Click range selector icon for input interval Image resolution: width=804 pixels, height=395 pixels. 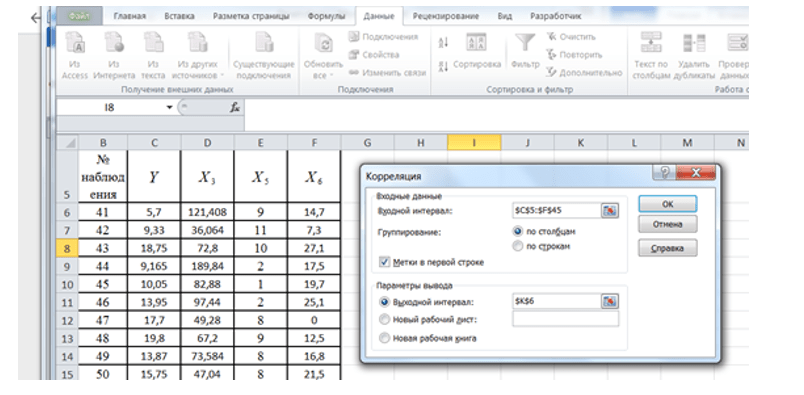(x=610, y=210)
